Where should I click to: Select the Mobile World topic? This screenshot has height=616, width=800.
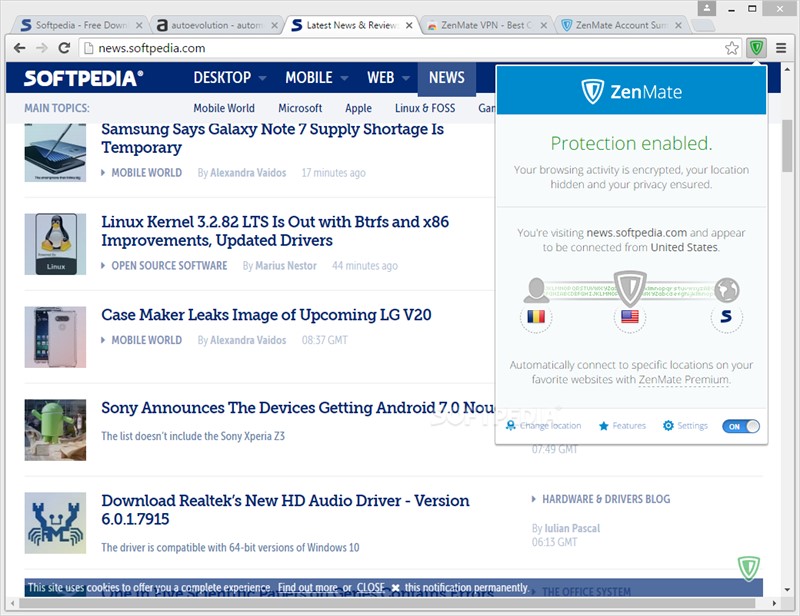point(223,108)
